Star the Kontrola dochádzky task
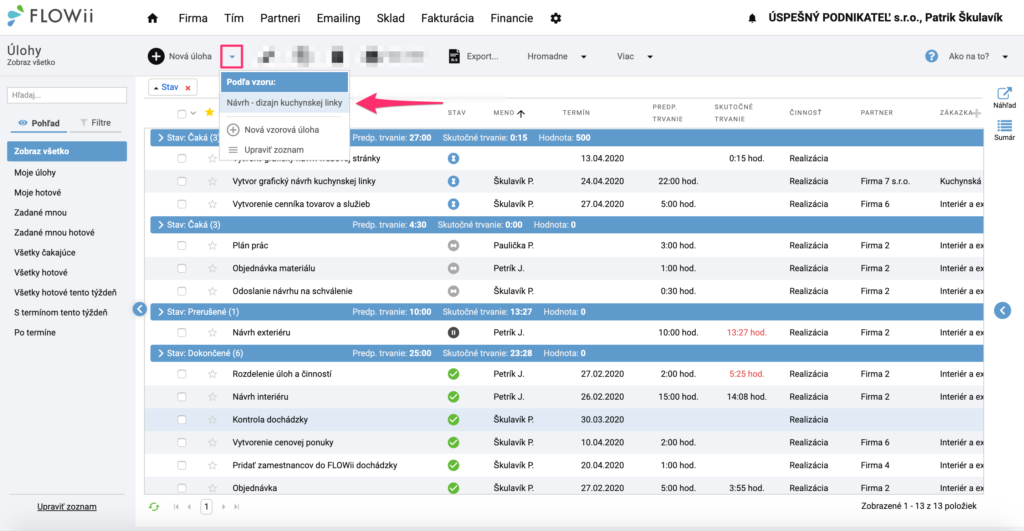This screenshot has width=1024, height=531. pyautogui.click(x=212, y=420)
